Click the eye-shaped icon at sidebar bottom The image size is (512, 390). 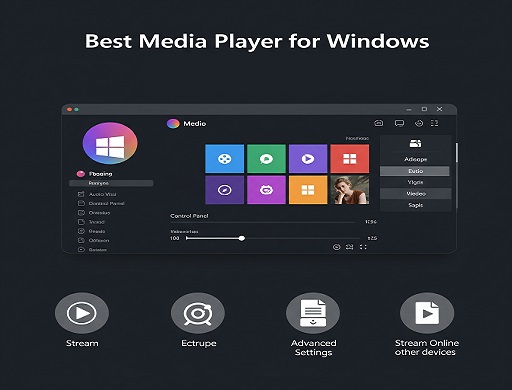pyautogui.click(x=81, y=249)
